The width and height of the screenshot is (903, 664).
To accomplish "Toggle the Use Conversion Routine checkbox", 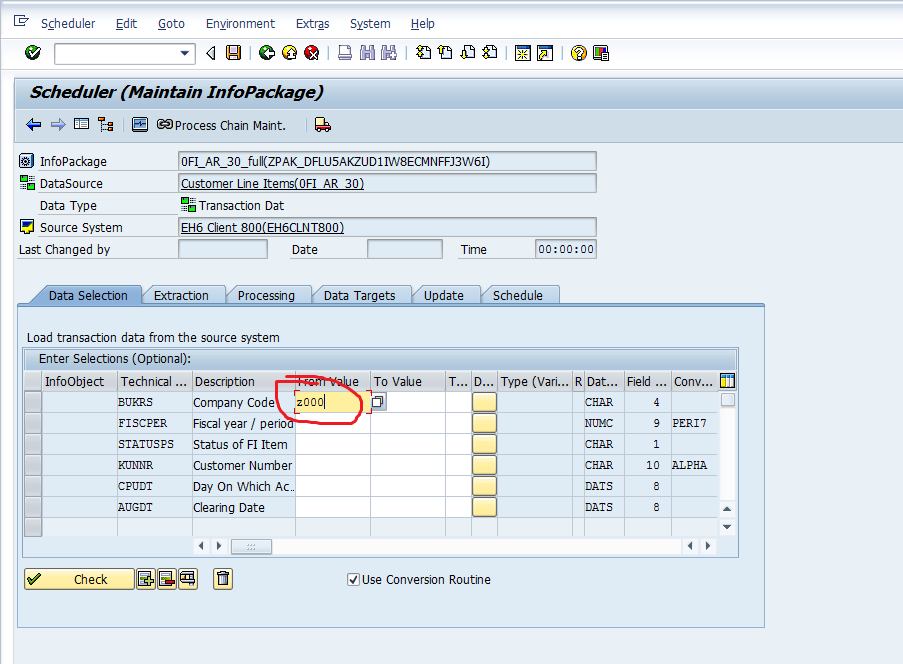I will pos(354,579).
